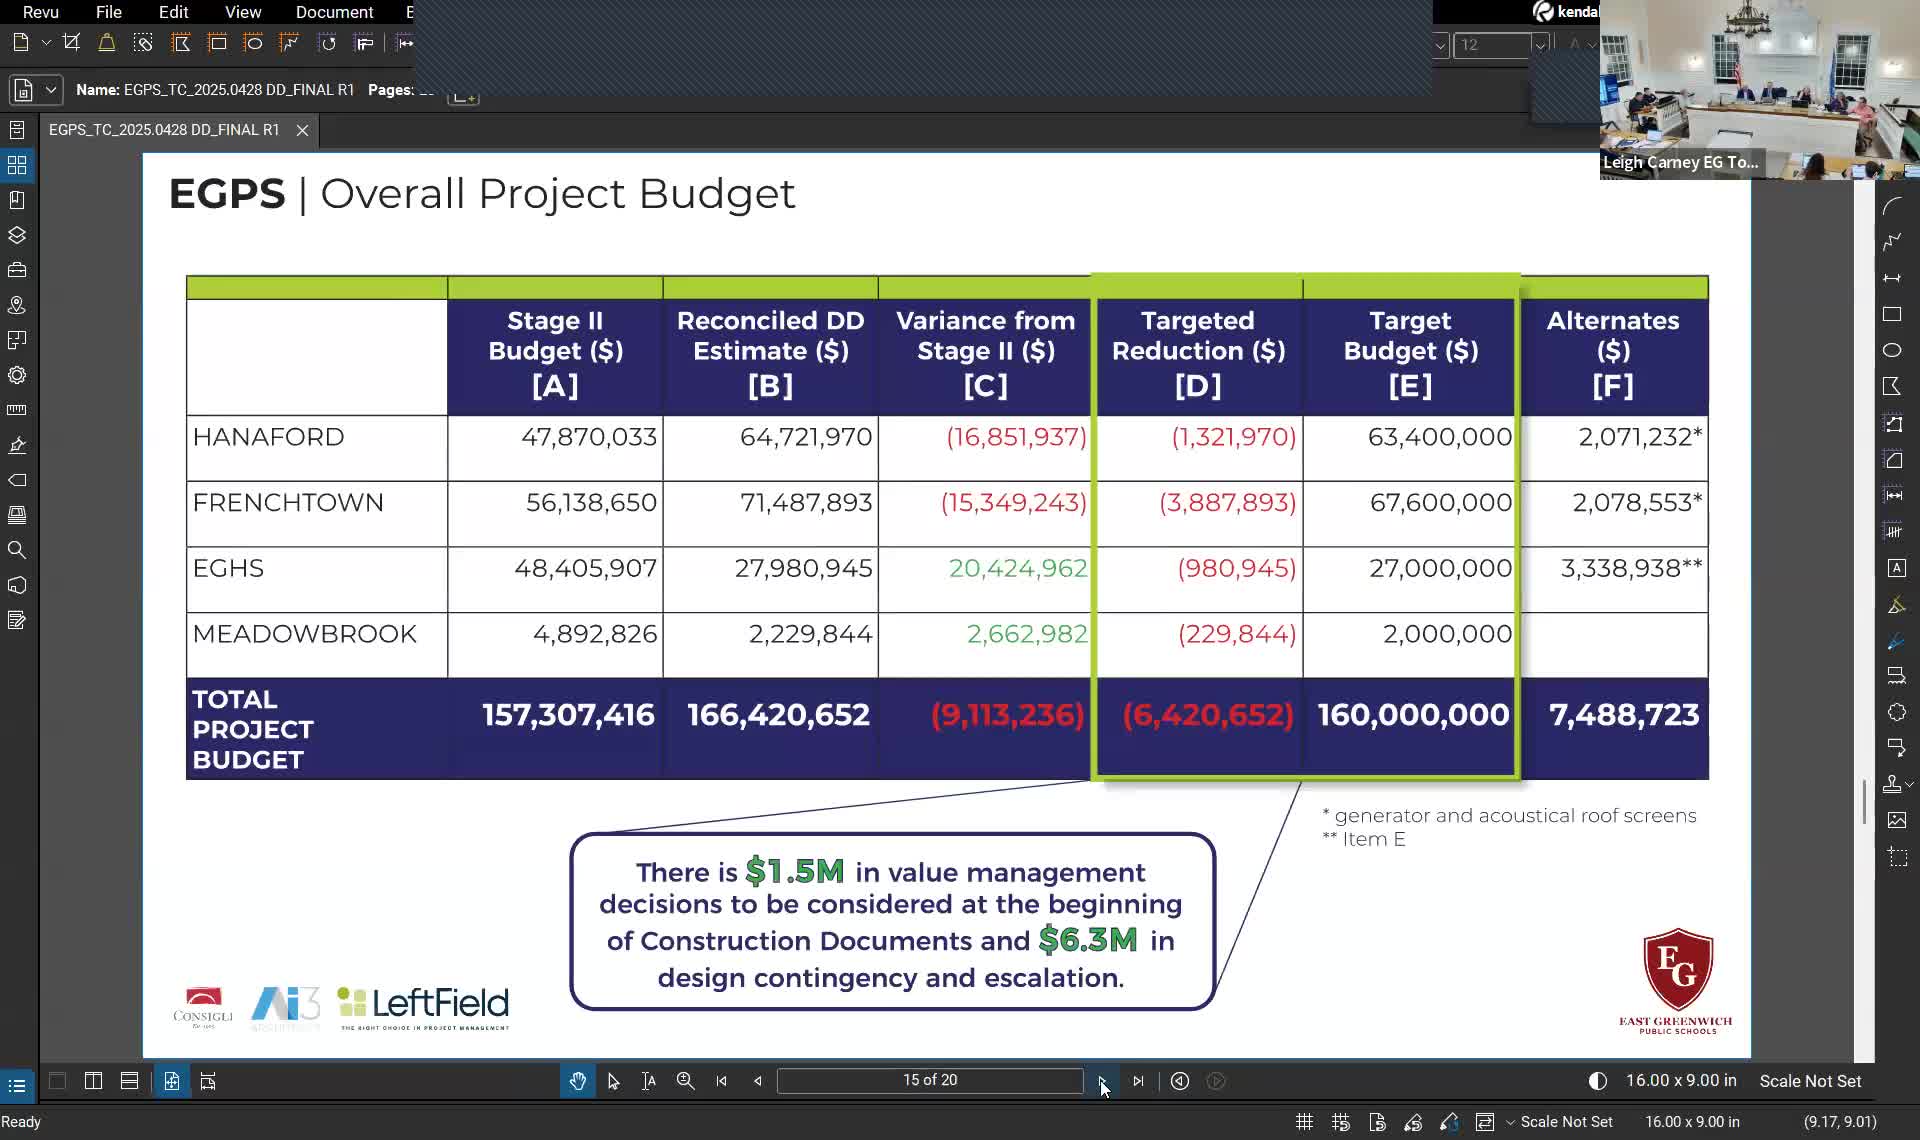
Task: Open the Thumbnails panel in left sidebar
Action: click(x=17, y=165)
